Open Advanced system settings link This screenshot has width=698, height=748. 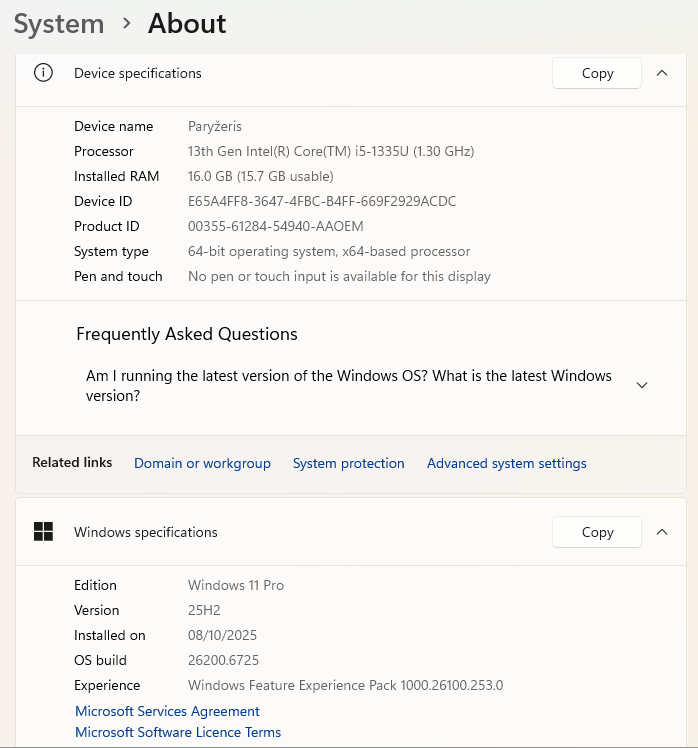[507, 463]
